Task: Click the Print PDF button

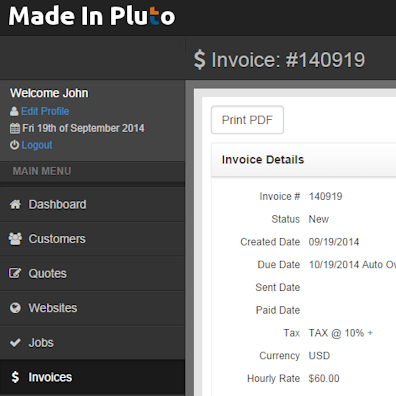Action: pyautogui.click(x=247, y=120)
